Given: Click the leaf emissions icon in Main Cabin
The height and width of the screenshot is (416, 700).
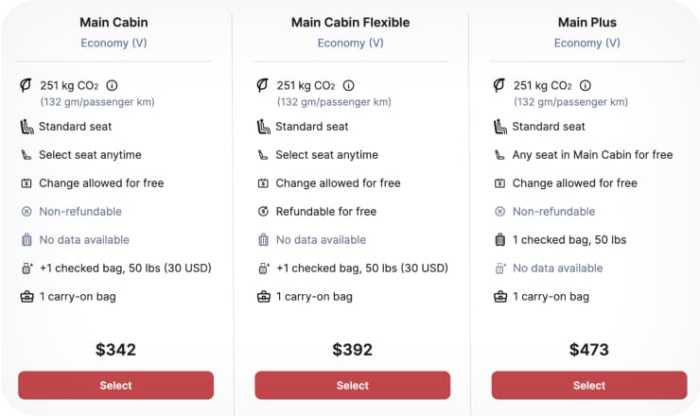Looking at the screenshot, I should click(25, 86).
